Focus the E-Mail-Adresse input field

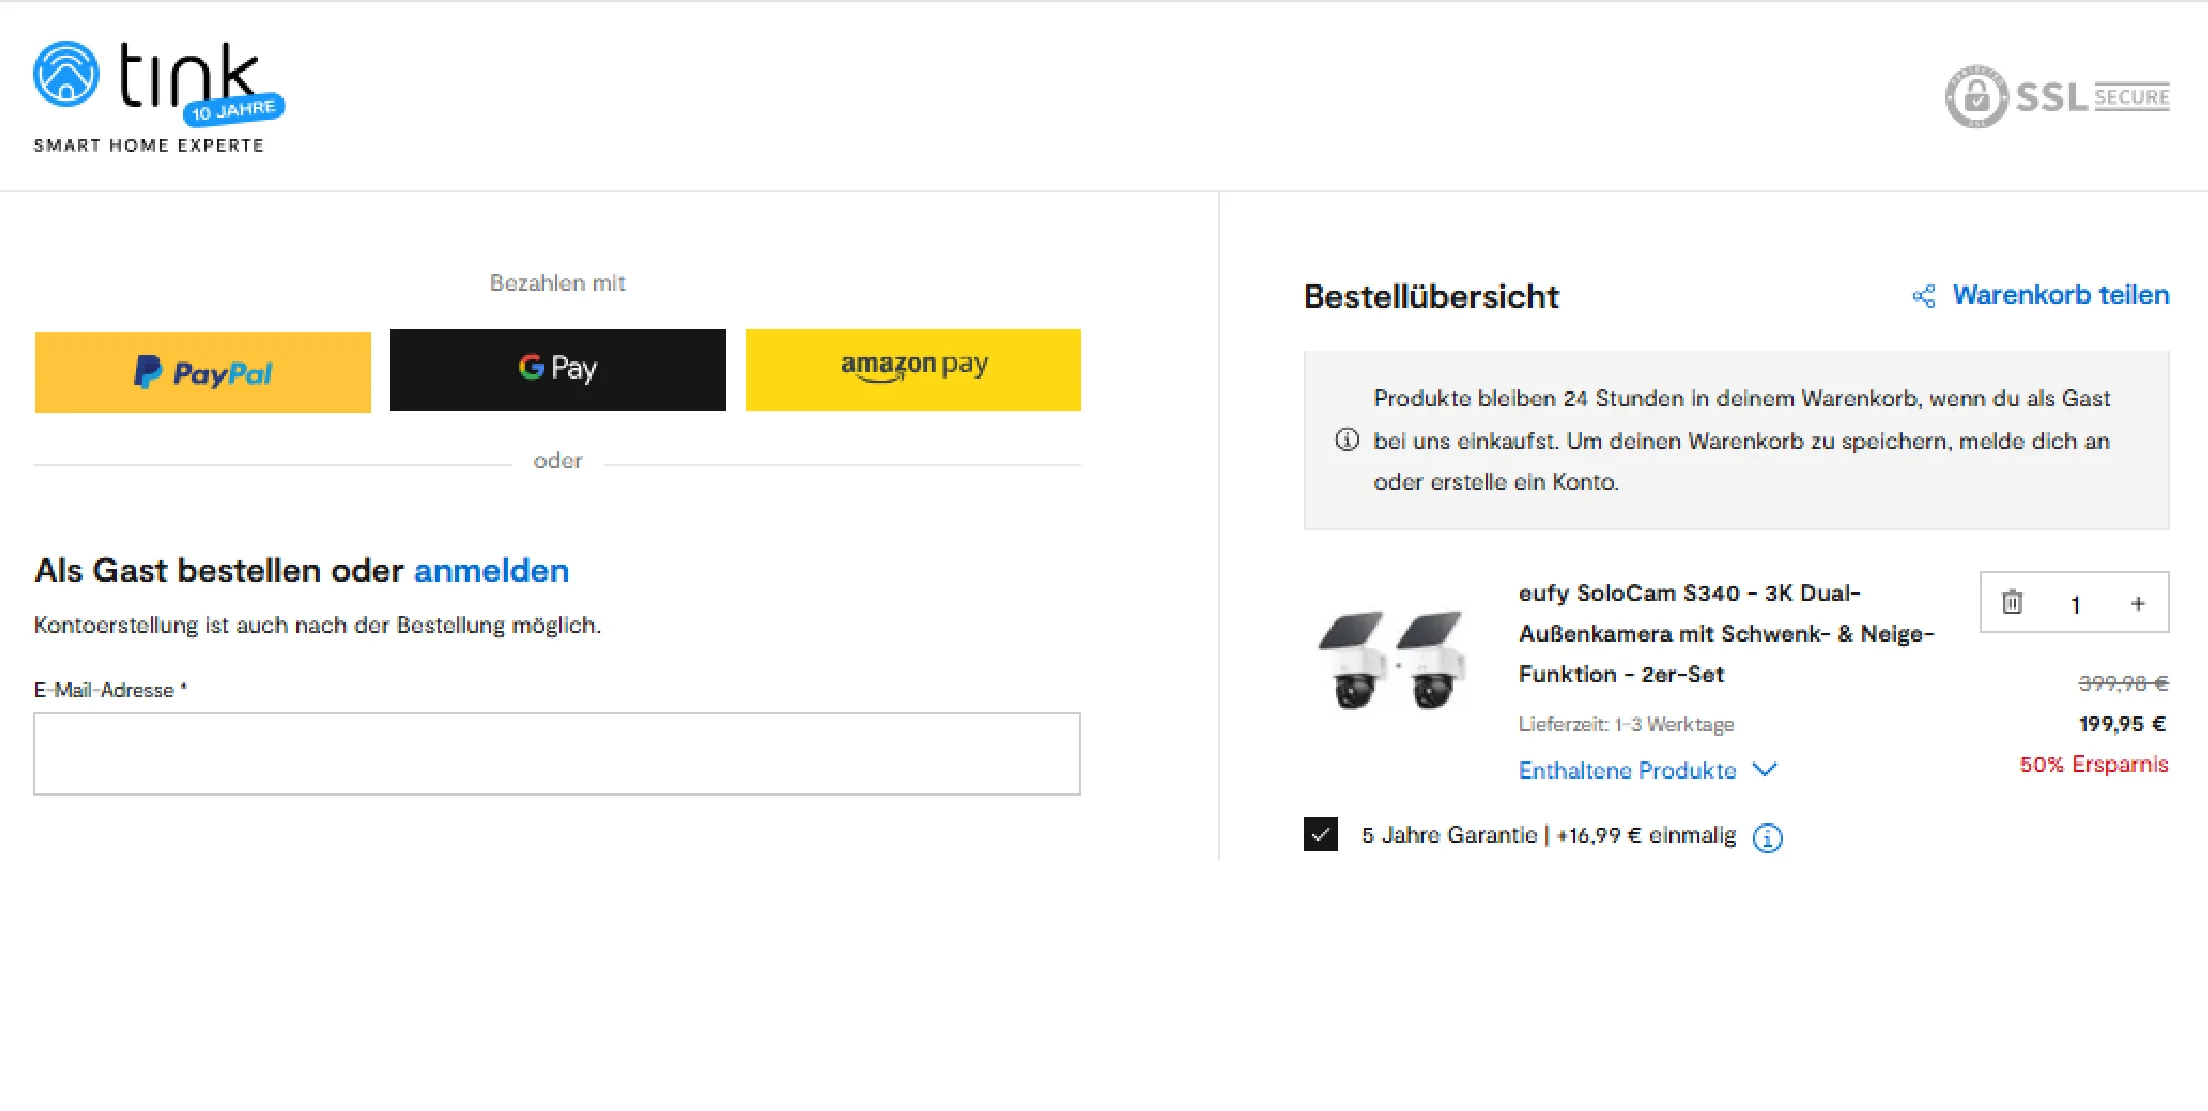click(557, 754)
